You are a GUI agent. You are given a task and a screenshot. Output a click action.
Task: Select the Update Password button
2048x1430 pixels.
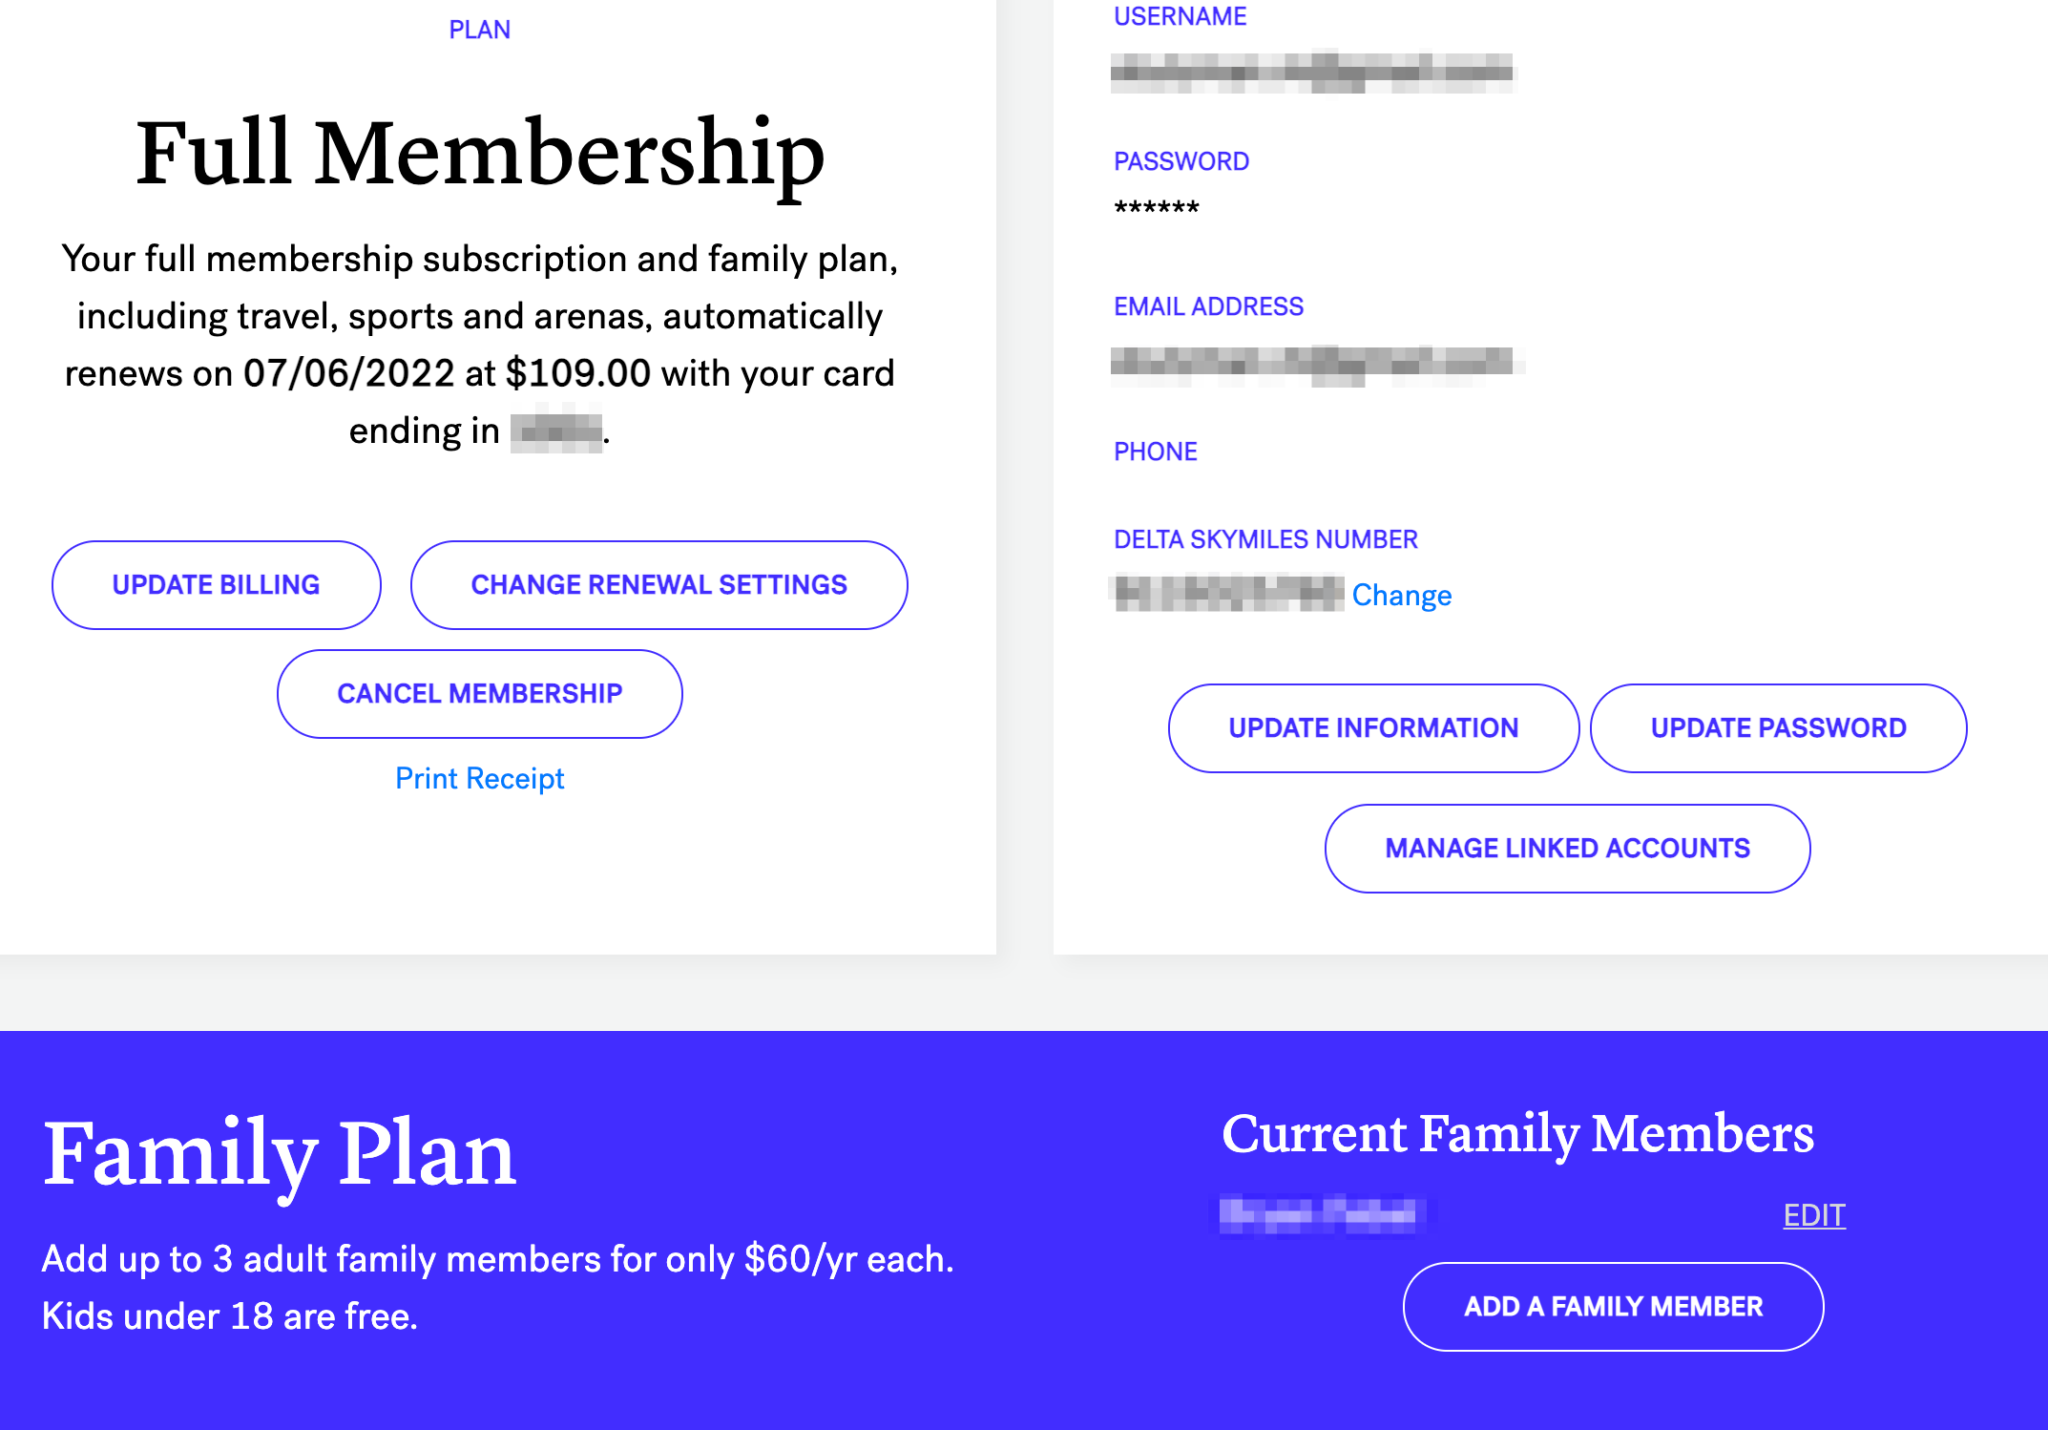[x=1778, y=728]
